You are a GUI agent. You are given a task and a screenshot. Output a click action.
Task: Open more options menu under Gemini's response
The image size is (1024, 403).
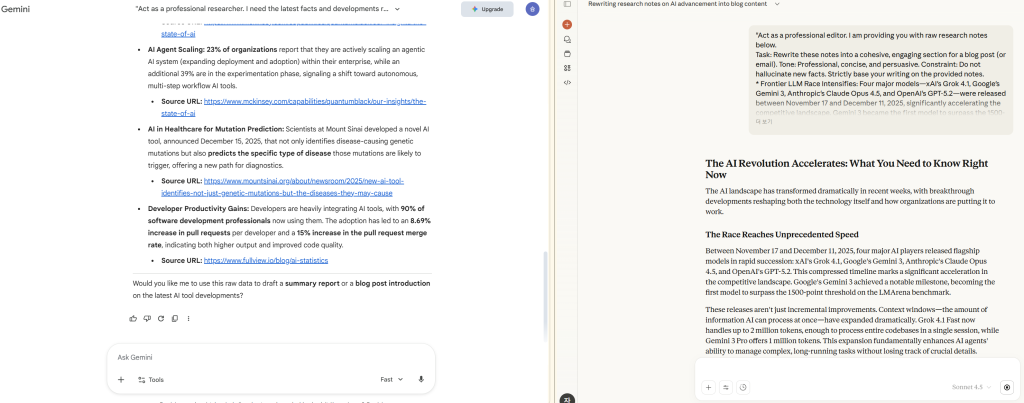(x=188, y=318)
